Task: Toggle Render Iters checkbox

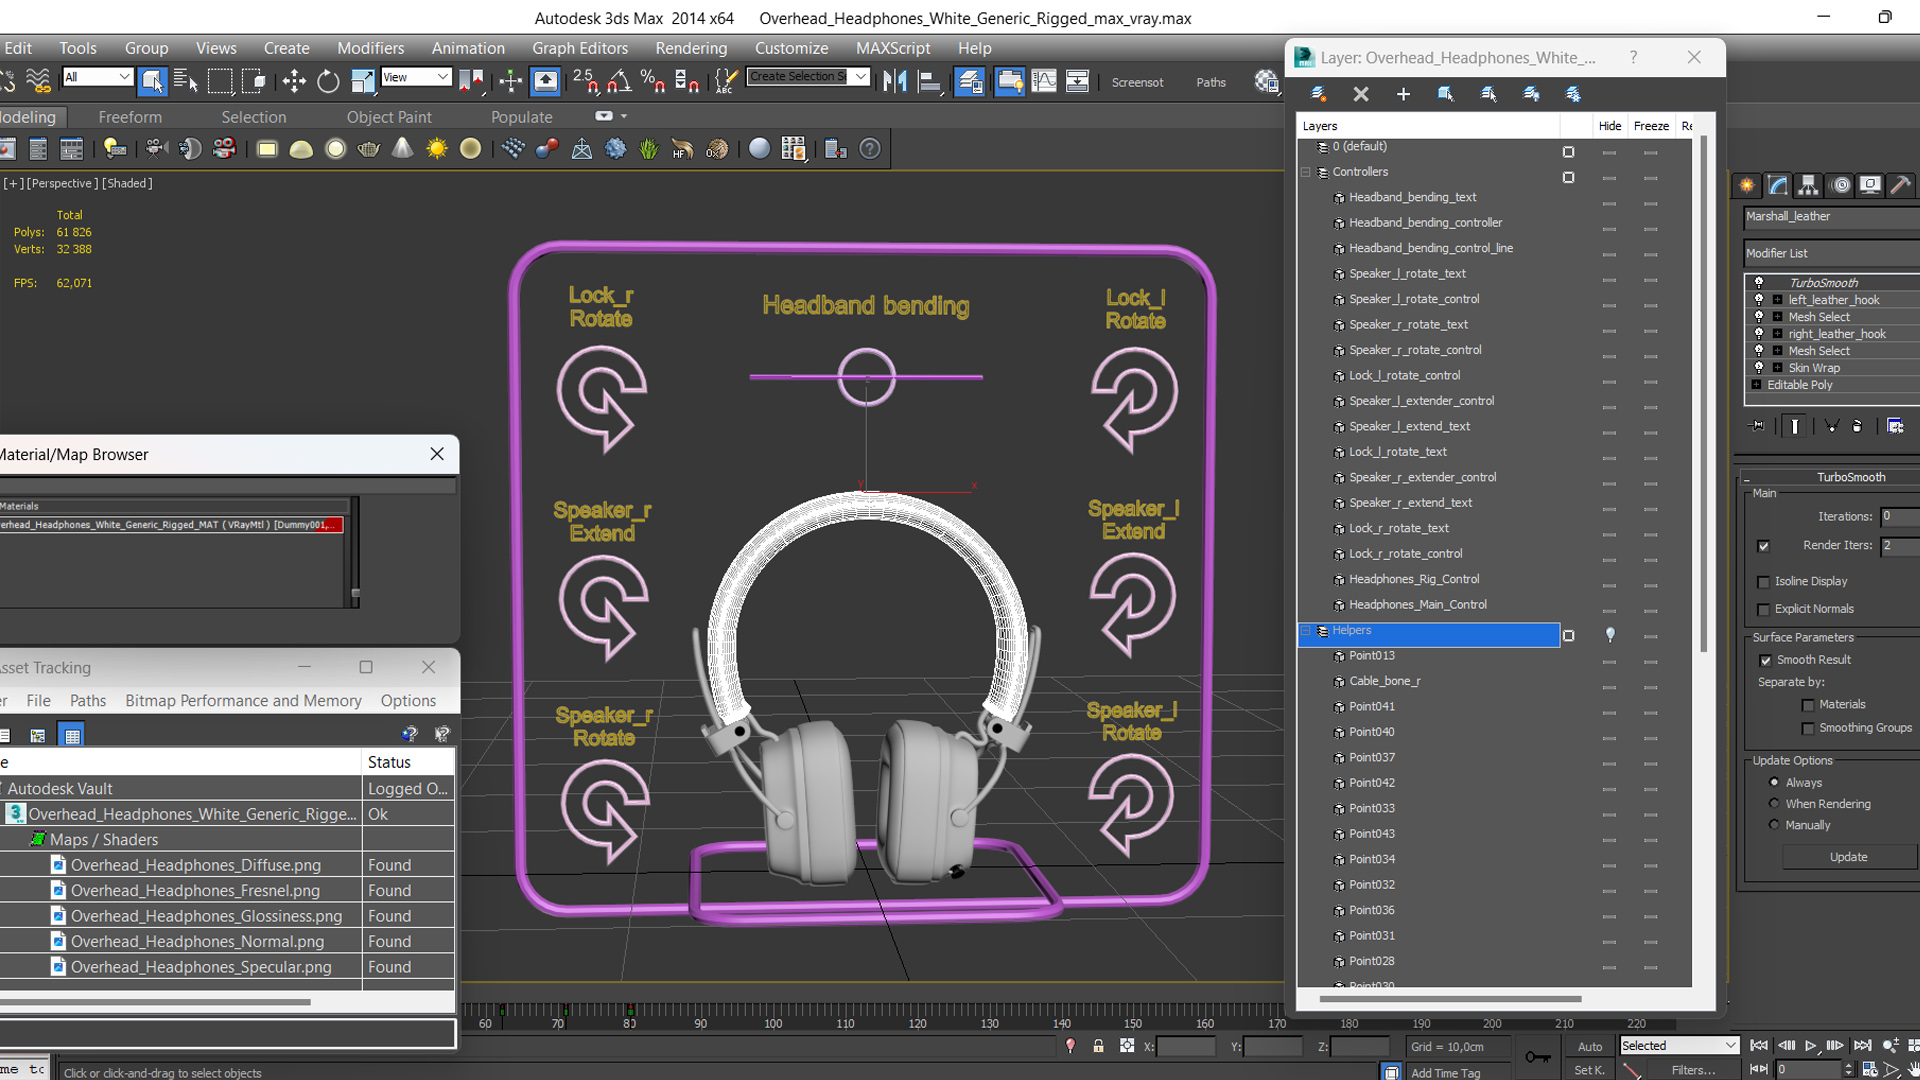Action: 1764,546
